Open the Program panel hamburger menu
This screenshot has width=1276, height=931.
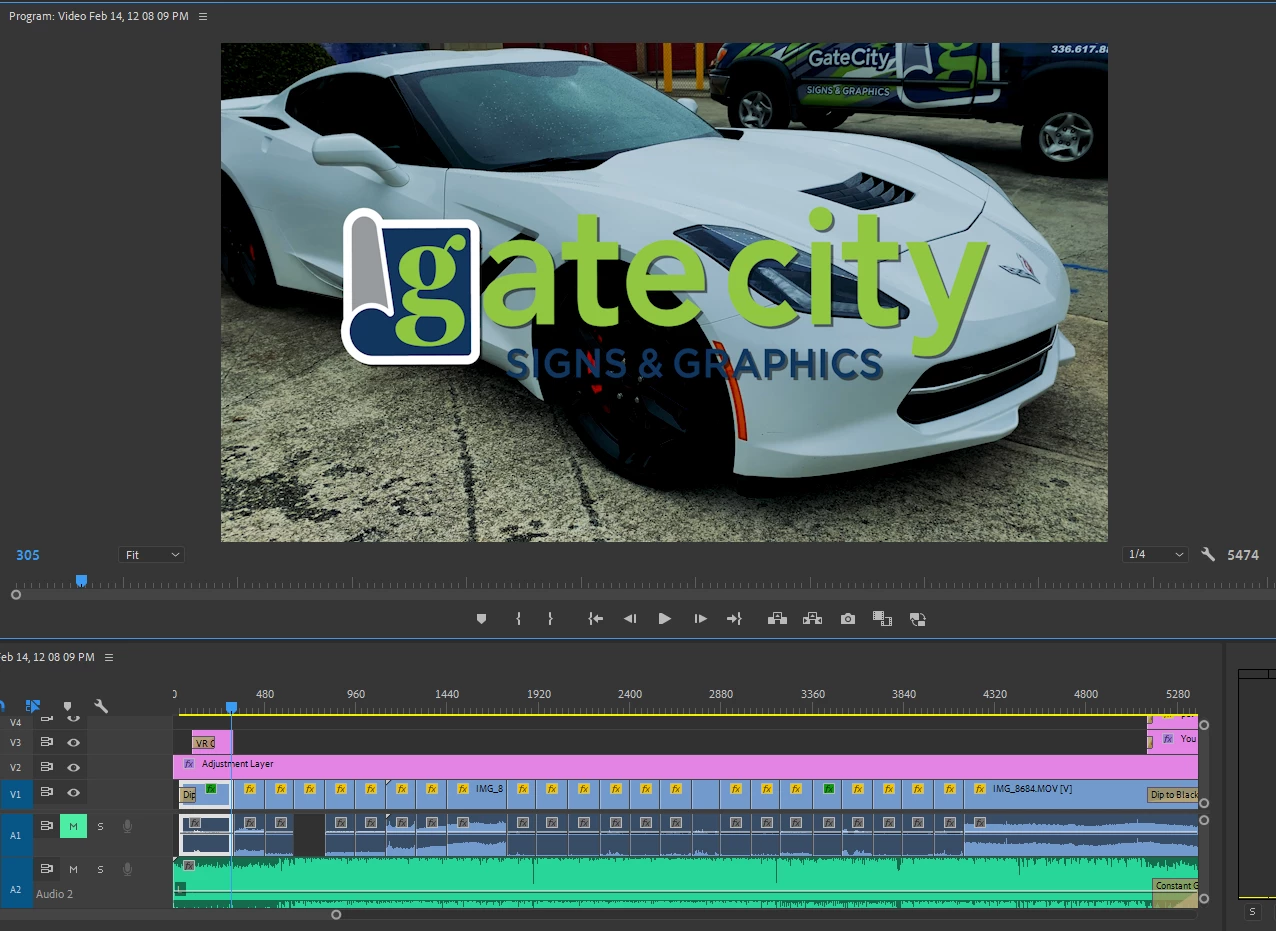203,17
